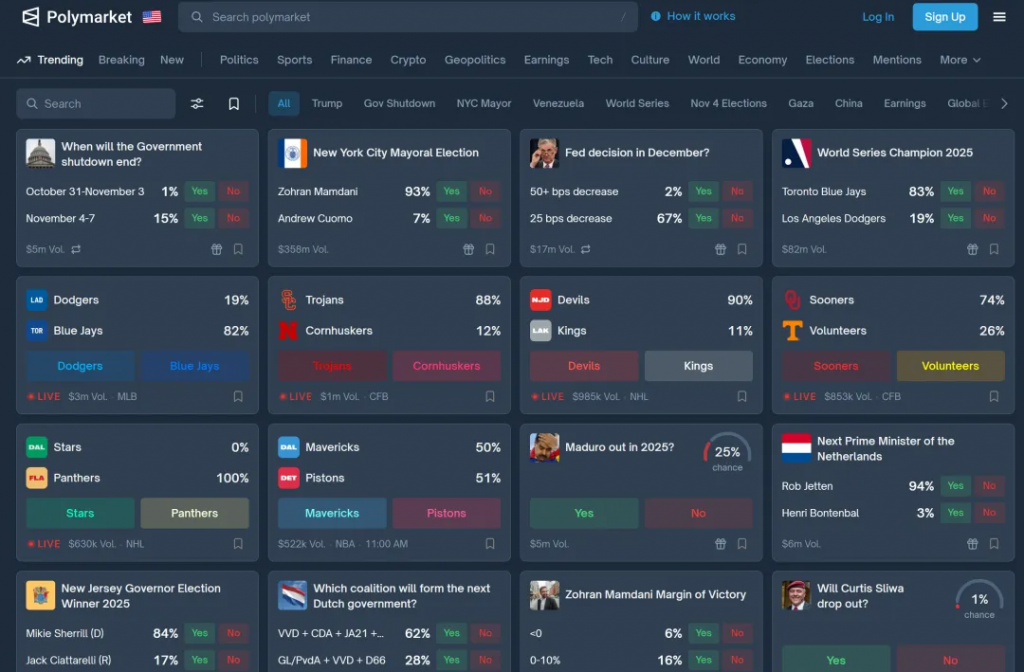Image resolution: width=1024 pixels, height=672 pixels.
Task: Click the US flag icon near logo
Action: (x=152, y=17)
